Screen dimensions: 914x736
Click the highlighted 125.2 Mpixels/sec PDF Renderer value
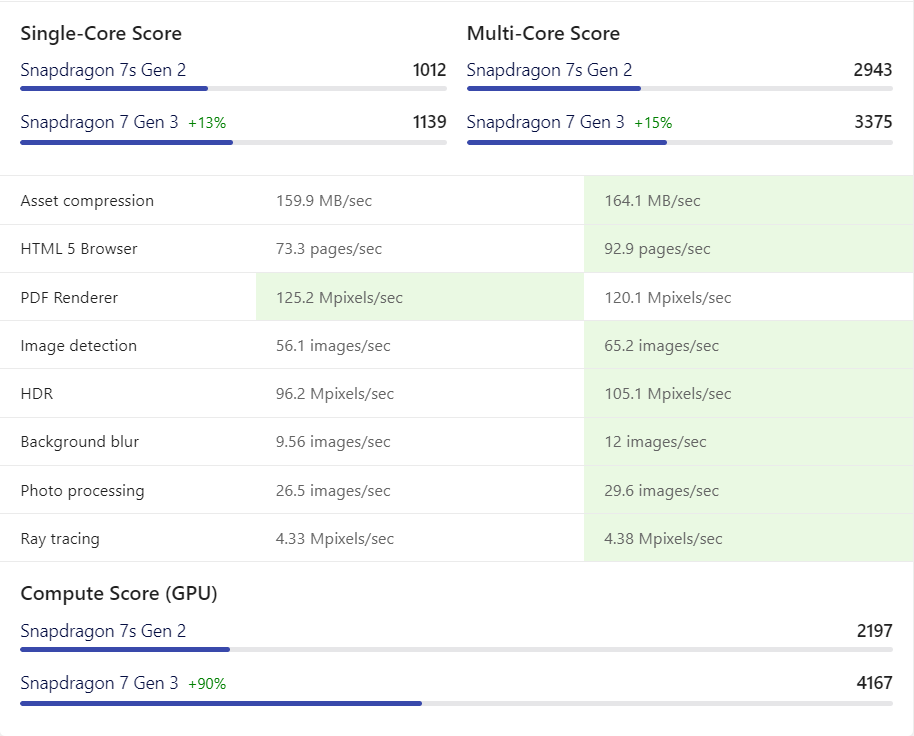(339, 297)
